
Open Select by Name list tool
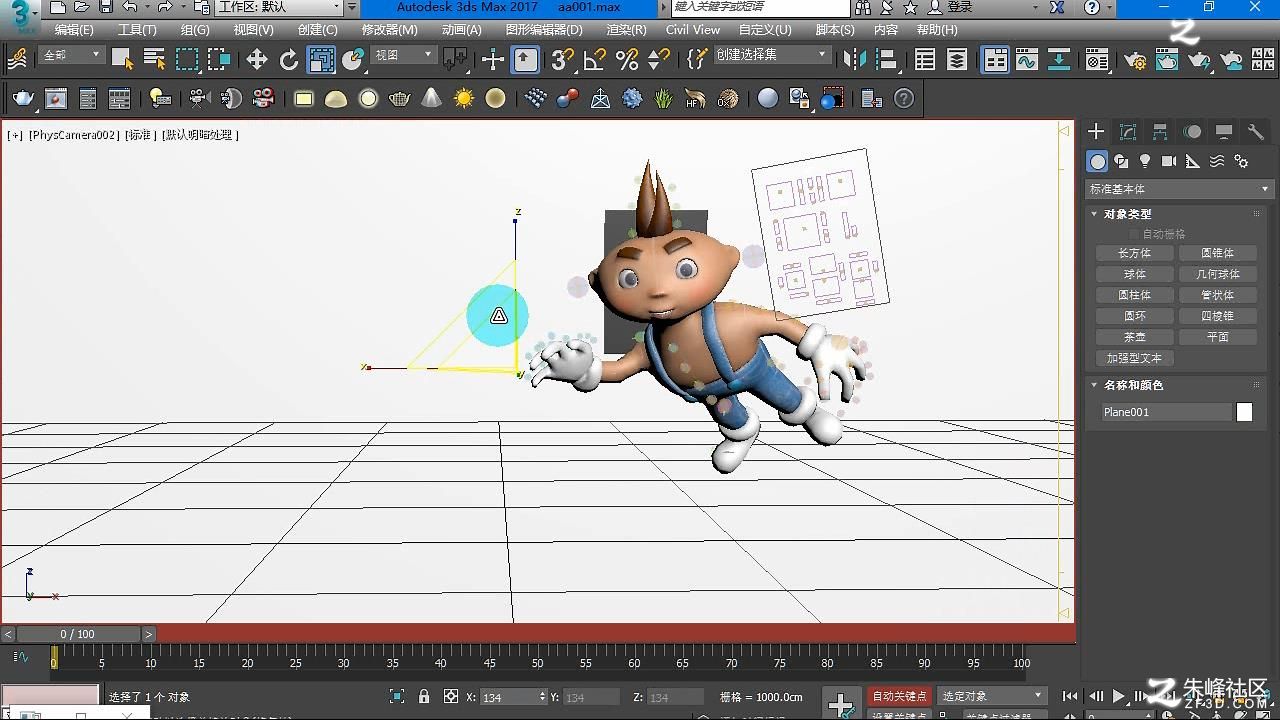tap(154, 59)
